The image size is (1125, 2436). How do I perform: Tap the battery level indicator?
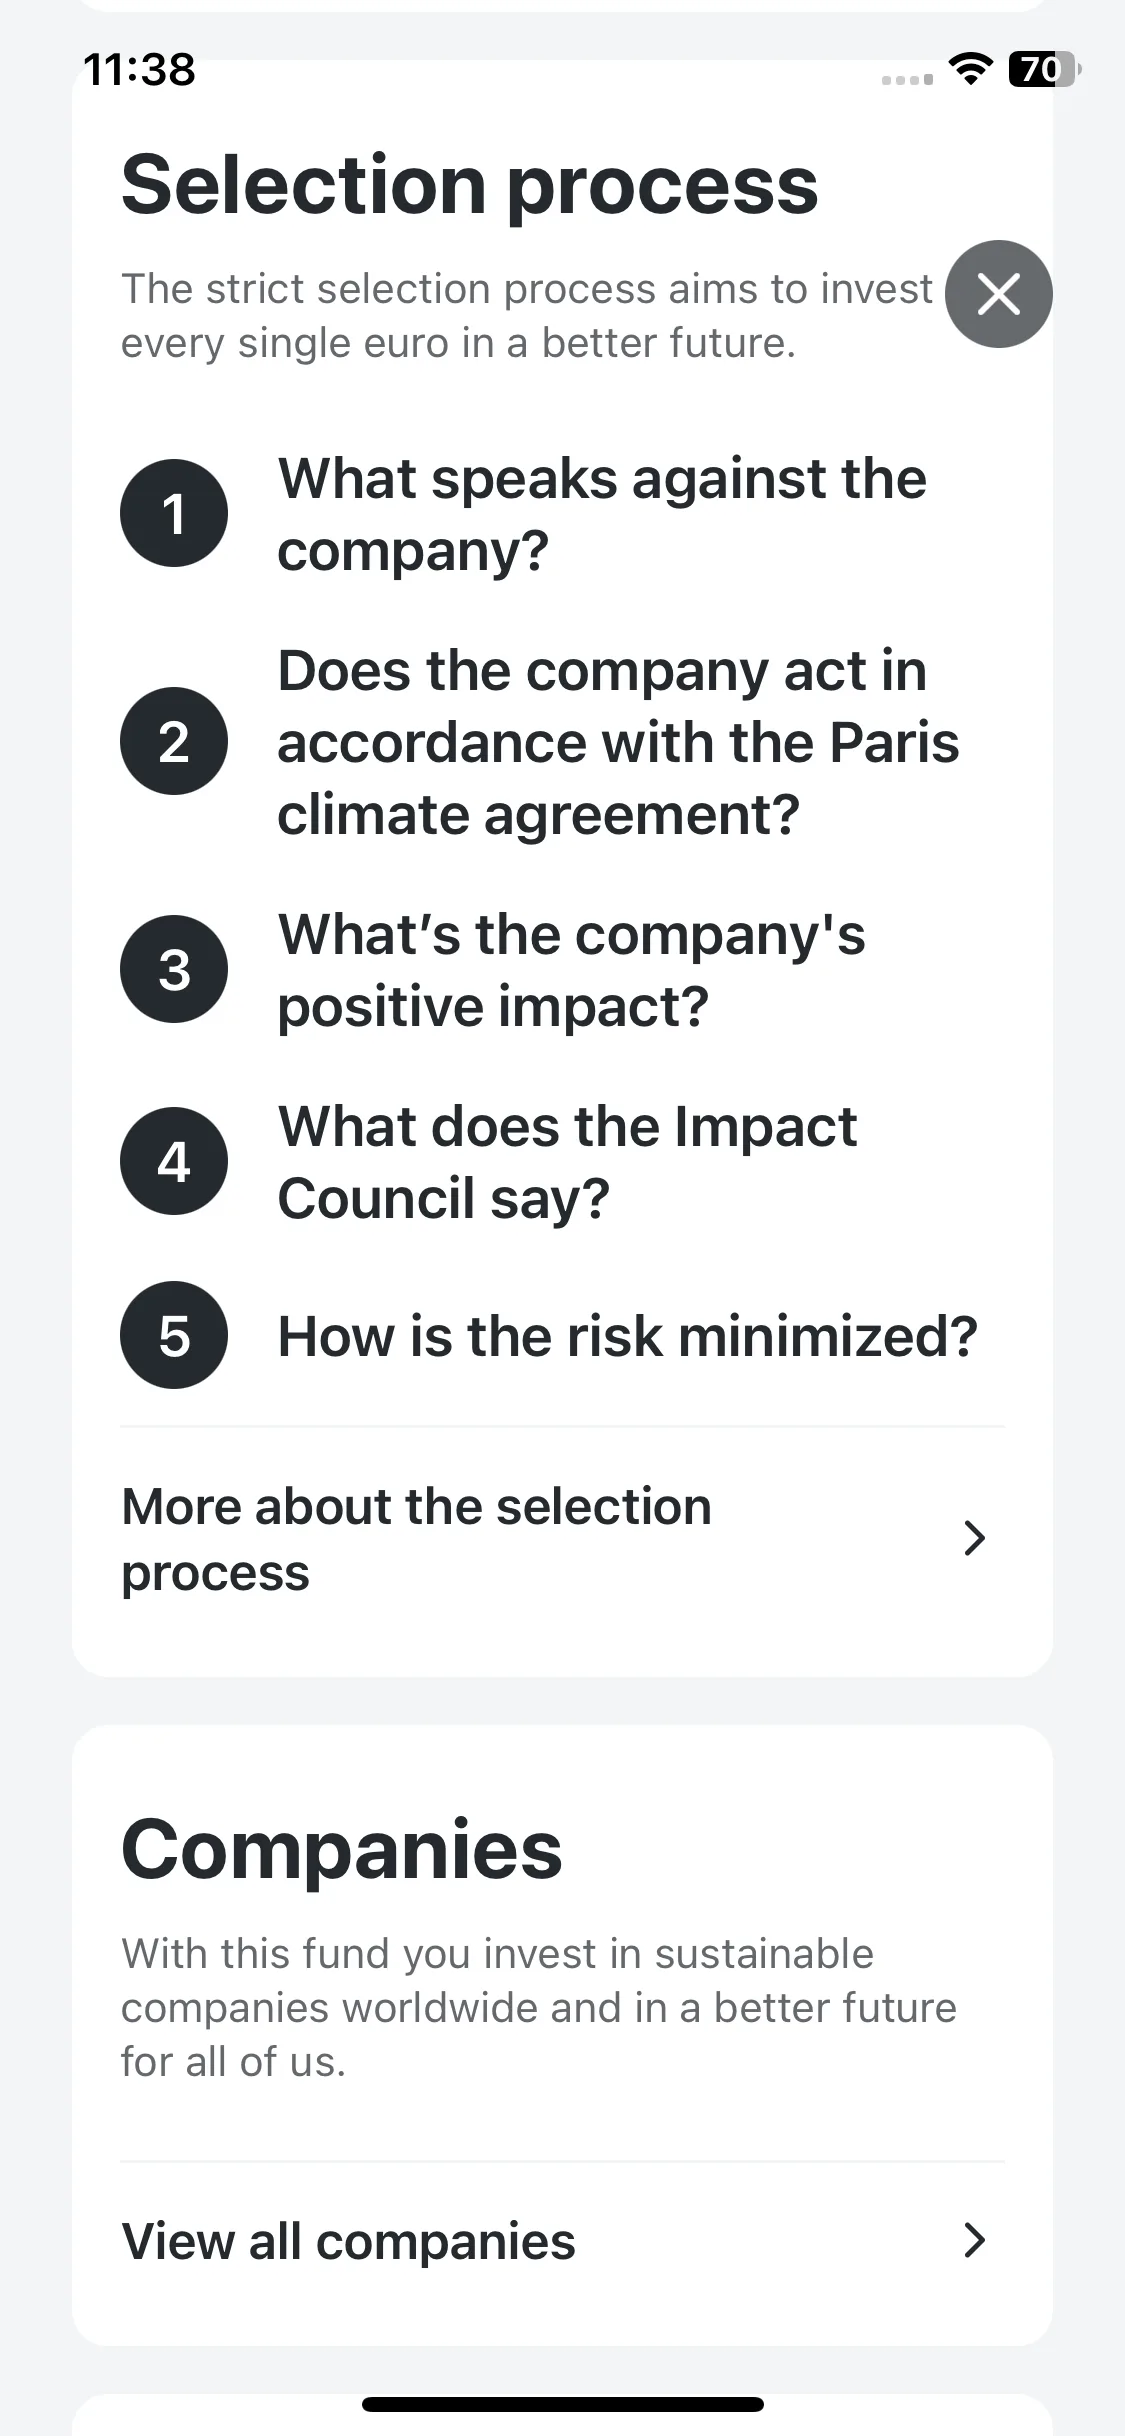tap(1044, 70)
